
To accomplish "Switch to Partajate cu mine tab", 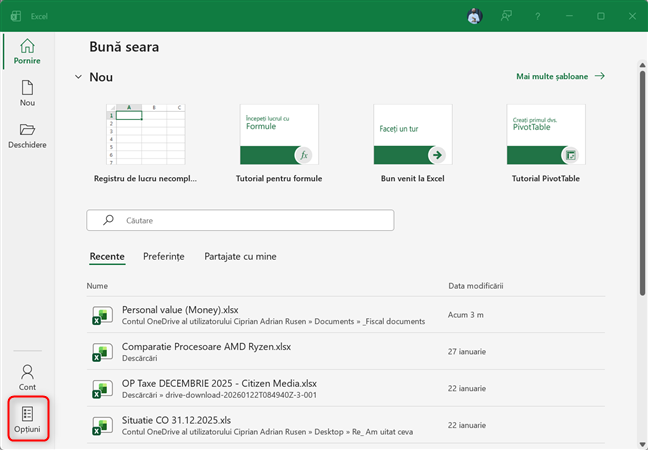I will click(240, 257).
